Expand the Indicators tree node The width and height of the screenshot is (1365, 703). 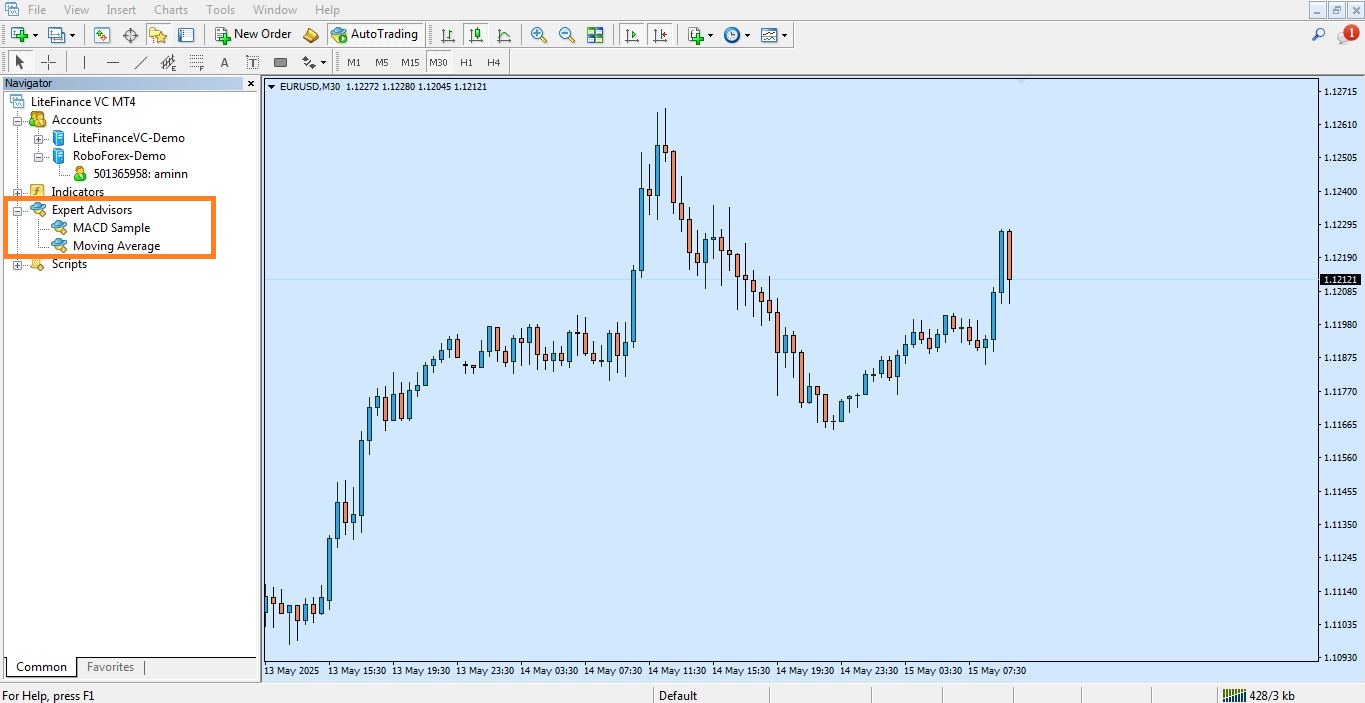[x=17, y=192]
